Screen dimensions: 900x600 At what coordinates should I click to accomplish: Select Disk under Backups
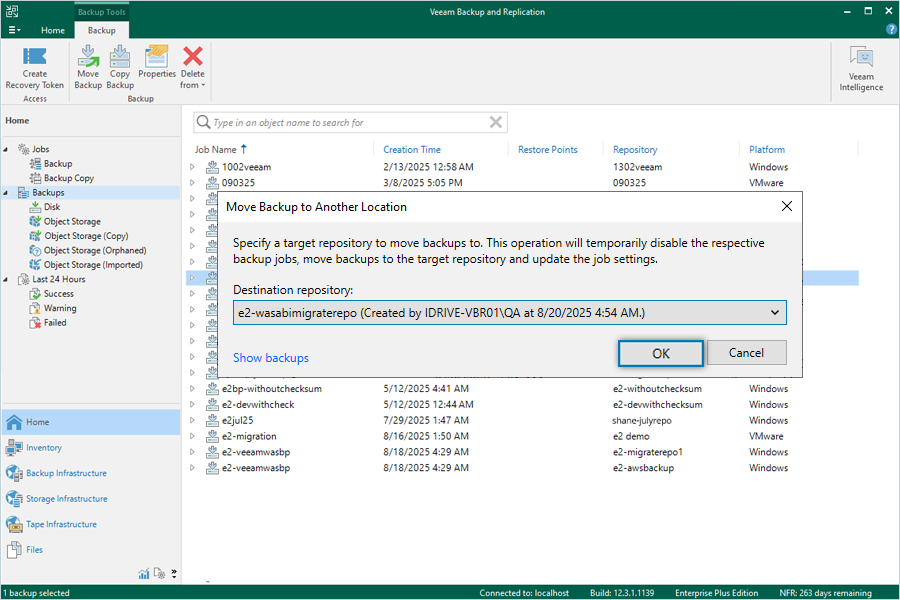pyautogui.click(x=52, y=207)
